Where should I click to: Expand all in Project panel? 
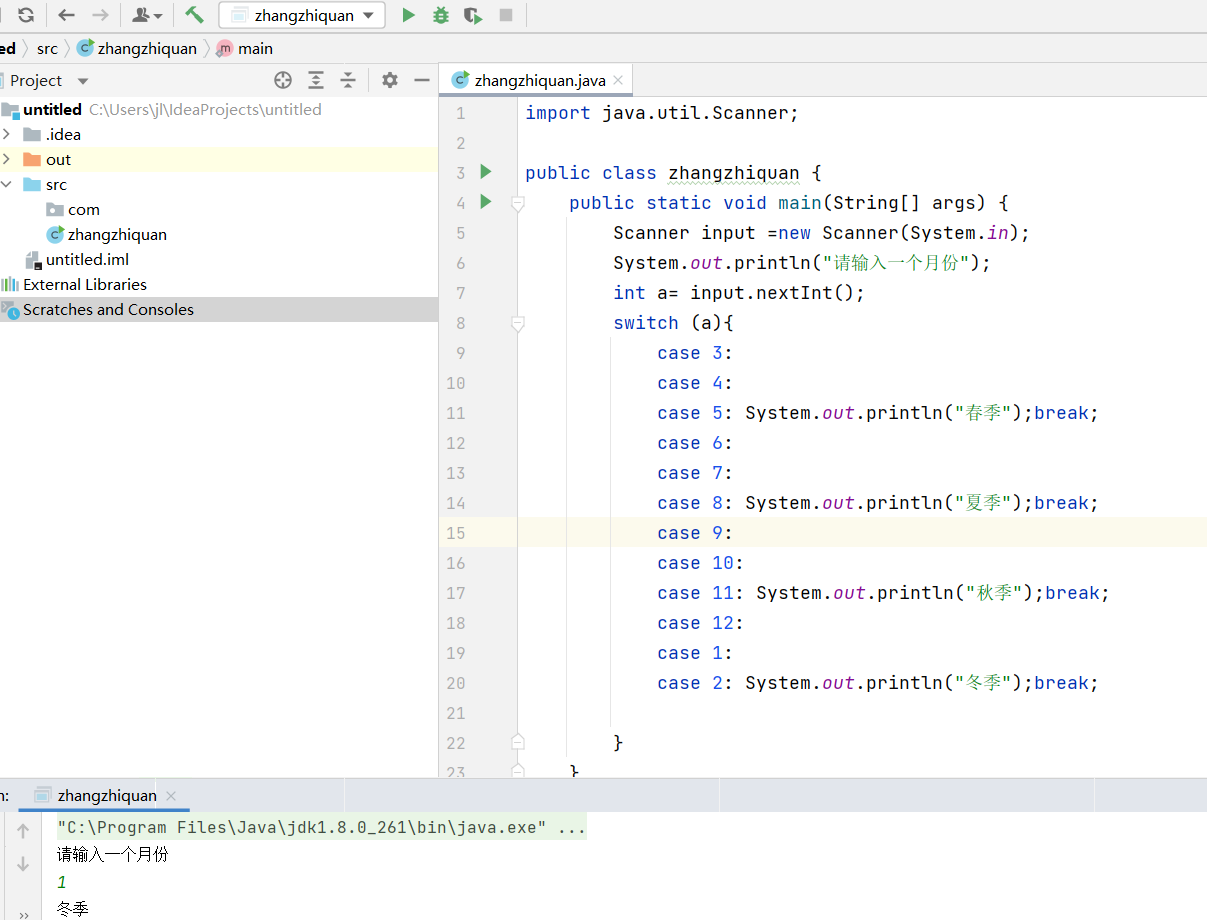(316, 80)
